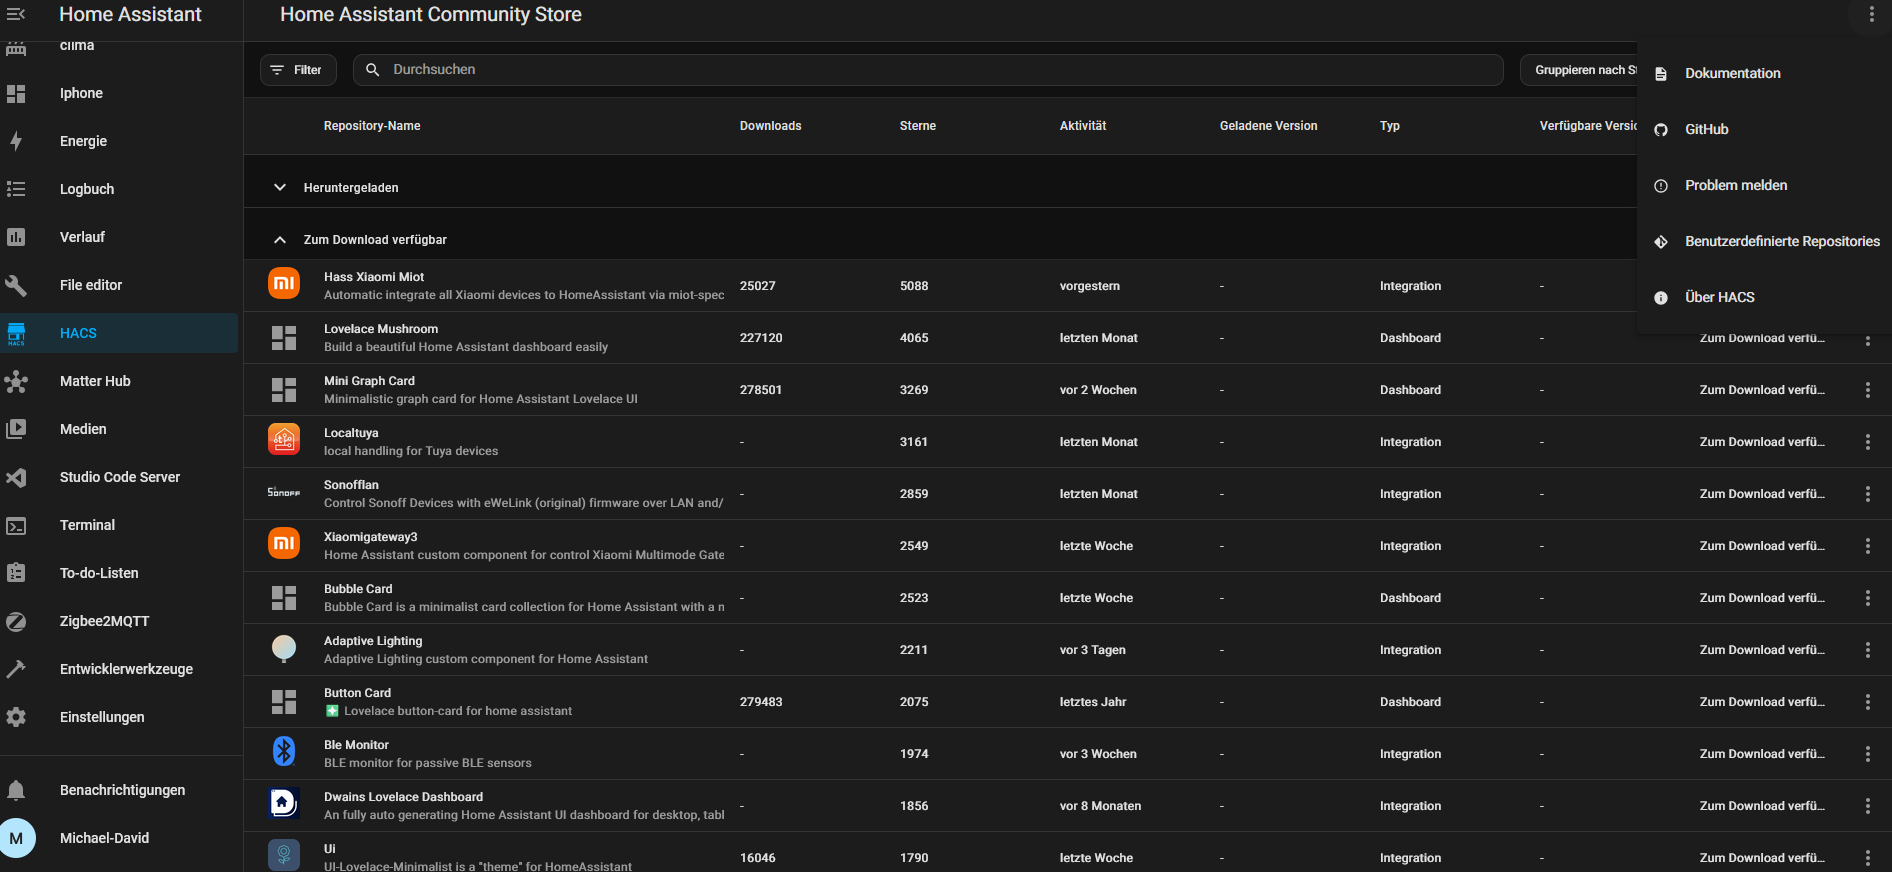Open the Ble Monitor Bluetooth icon
Image resolution: width=1892 pixels, height=872 pixels.
coord(284,752)
